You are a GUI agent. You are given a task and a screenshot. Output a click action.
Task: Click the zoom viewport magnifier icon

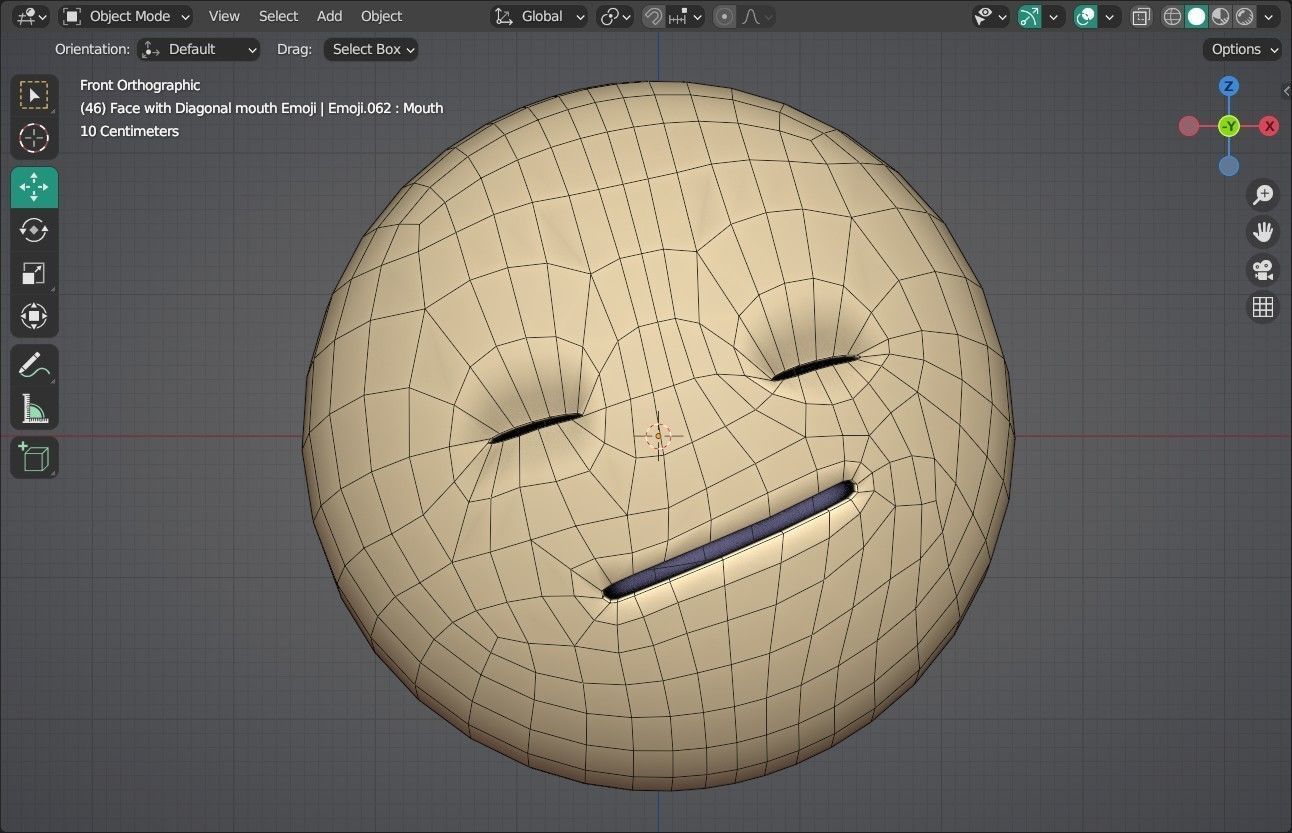click(x=1263, y=194)
